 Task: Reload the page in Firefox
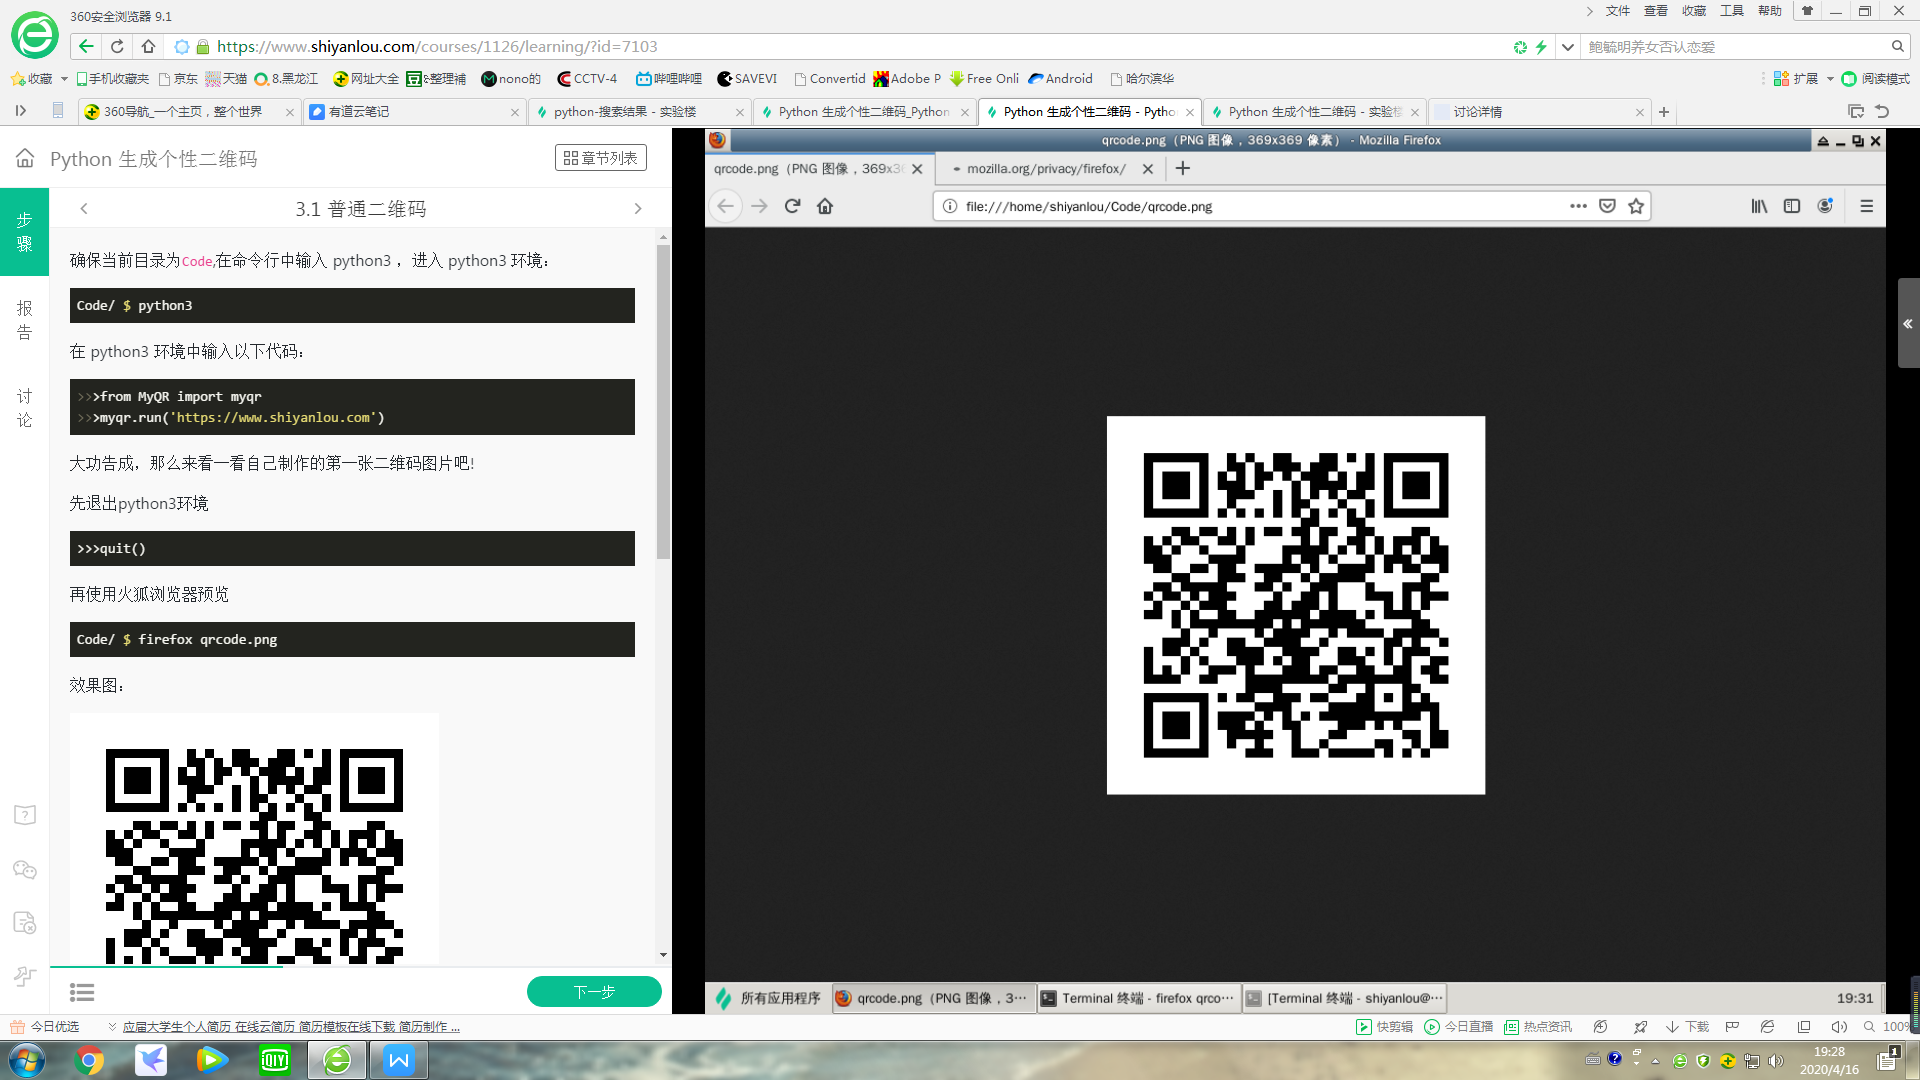tap(792, 206)
